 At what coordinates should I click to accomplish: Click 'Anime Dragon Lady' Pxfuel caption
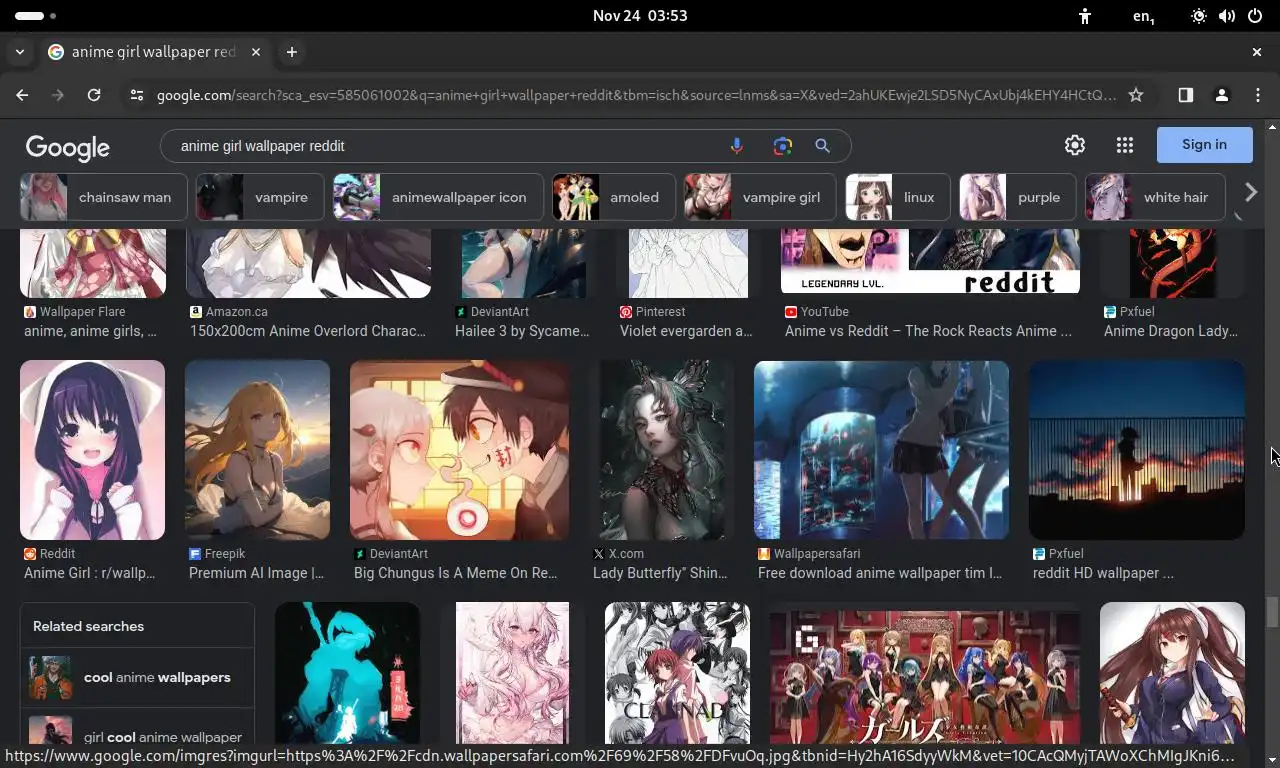1171,331
